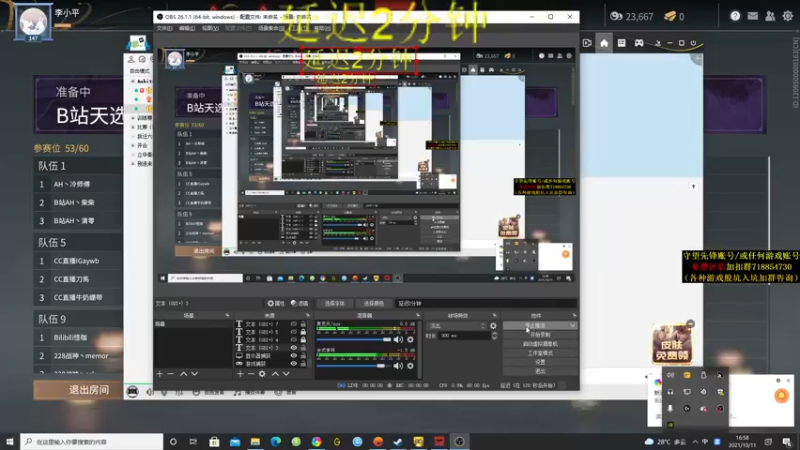Adjust the 300 ms duration stepper arrows
The image size is (800, 450).
494,336
